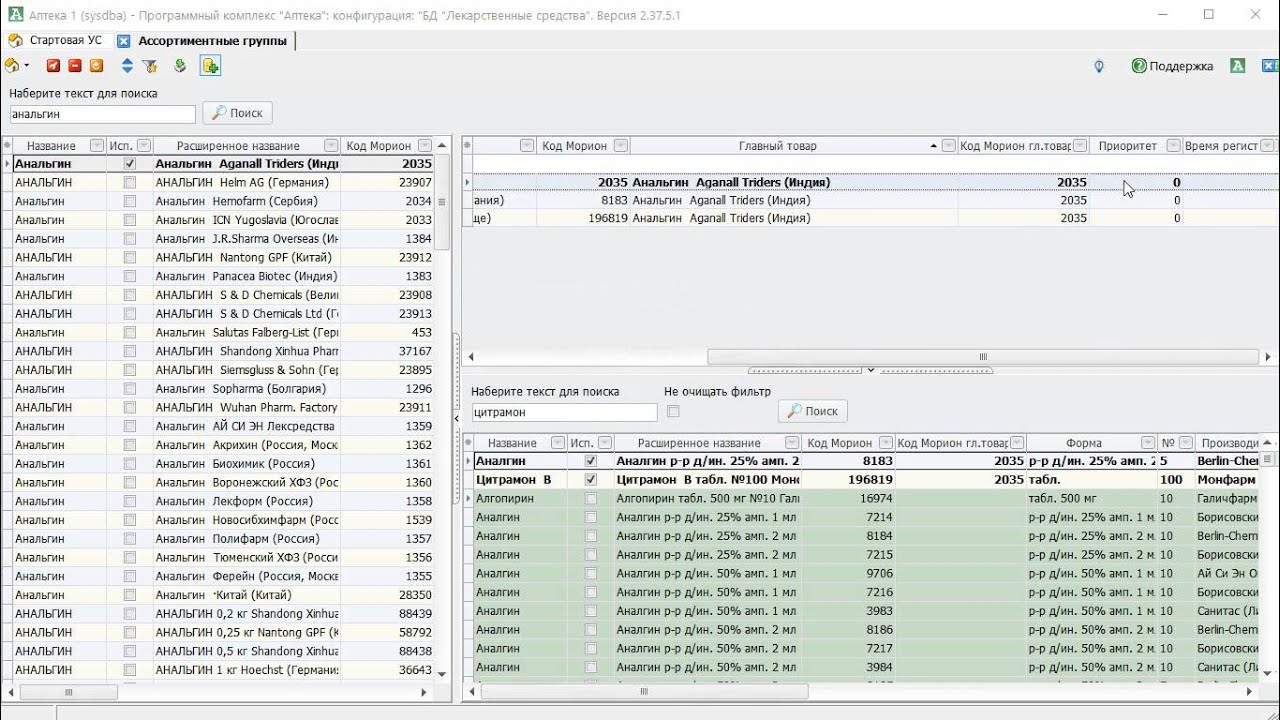The image size is (1280, 720).
Task: Sort by Производитель column header
Action: (x=1230, y=443)
